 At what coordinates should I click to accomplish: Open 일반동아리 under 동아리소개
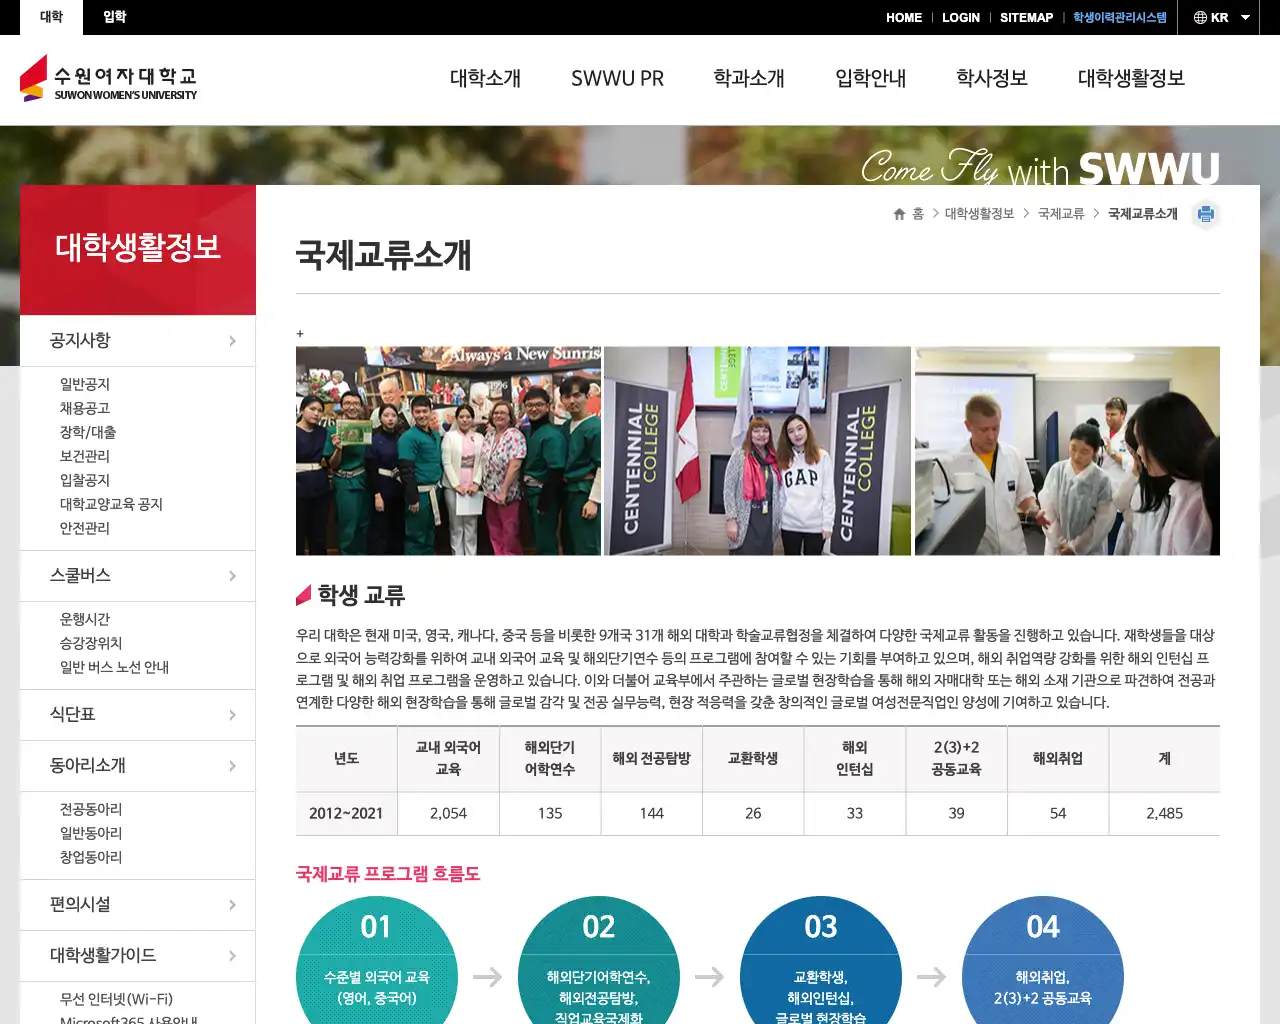91,833
